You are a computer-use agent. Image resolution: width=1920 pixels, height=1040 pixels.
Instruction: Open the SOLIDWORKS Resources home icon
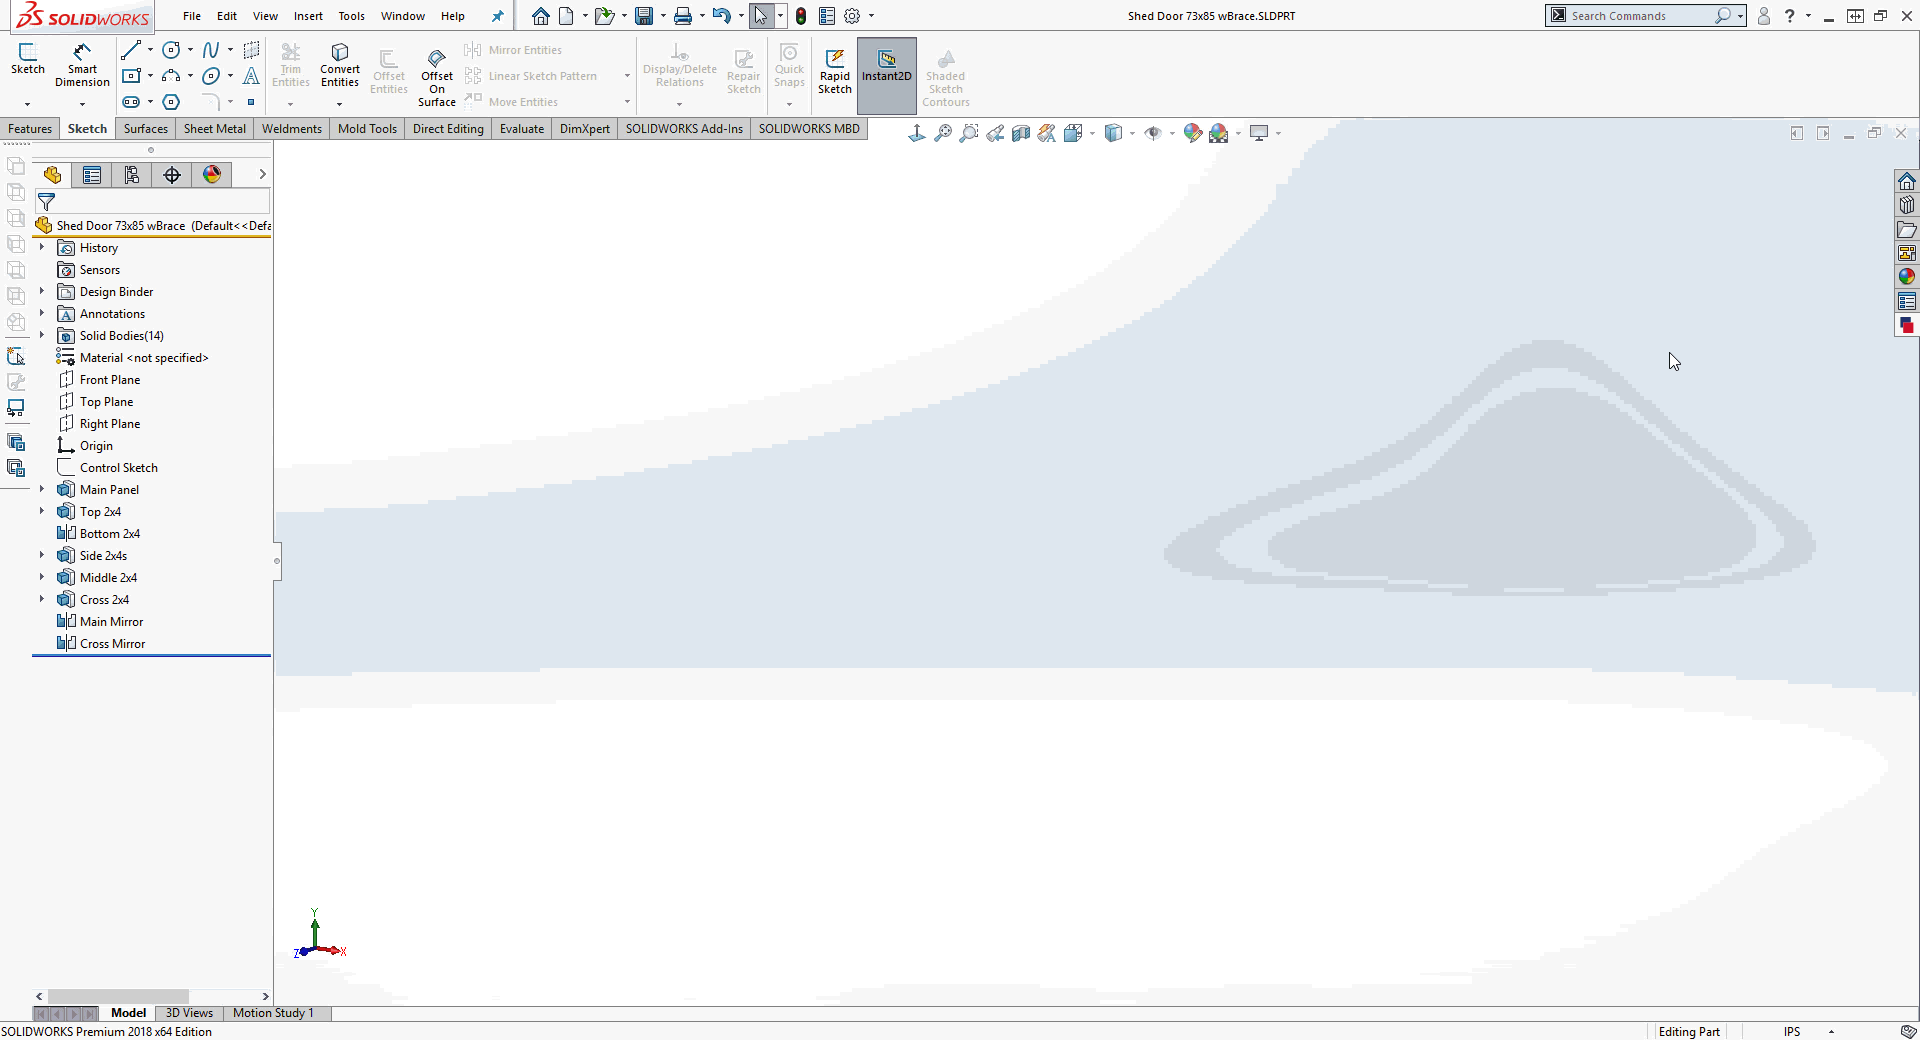coord(1906,181)
